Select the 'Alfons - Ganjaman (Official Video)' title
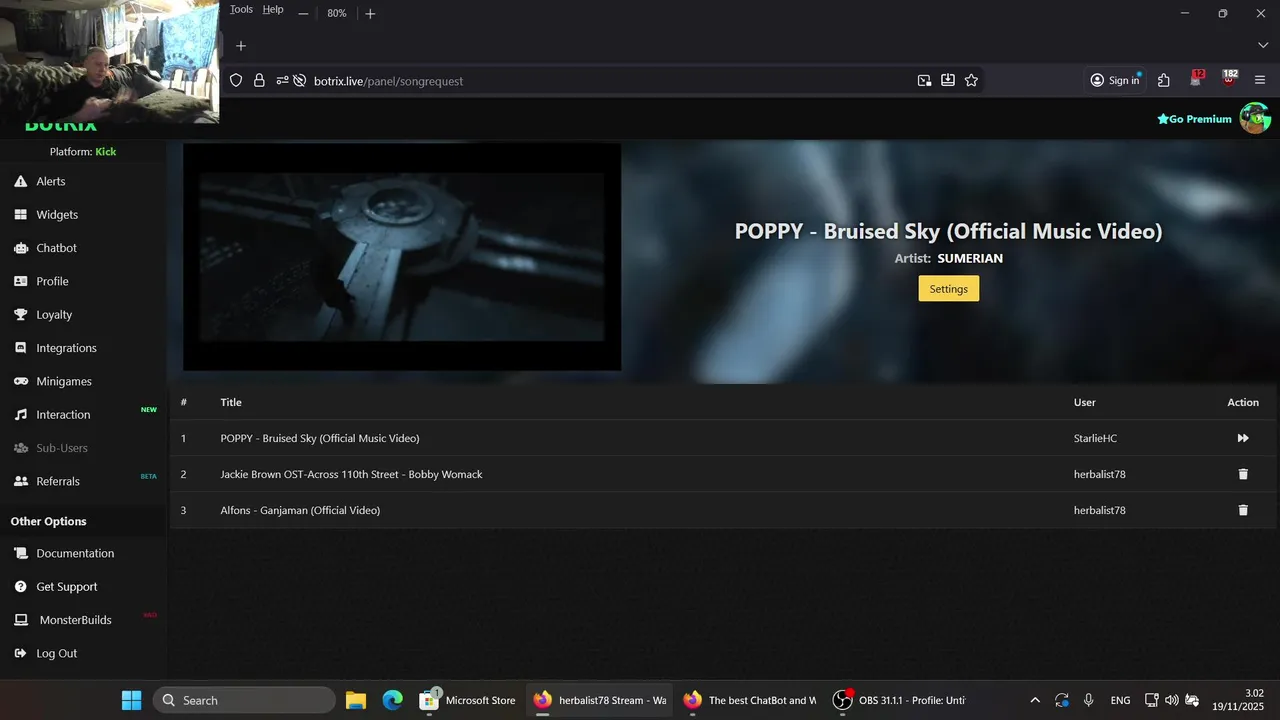1280x720 pixels. point(300,510)
